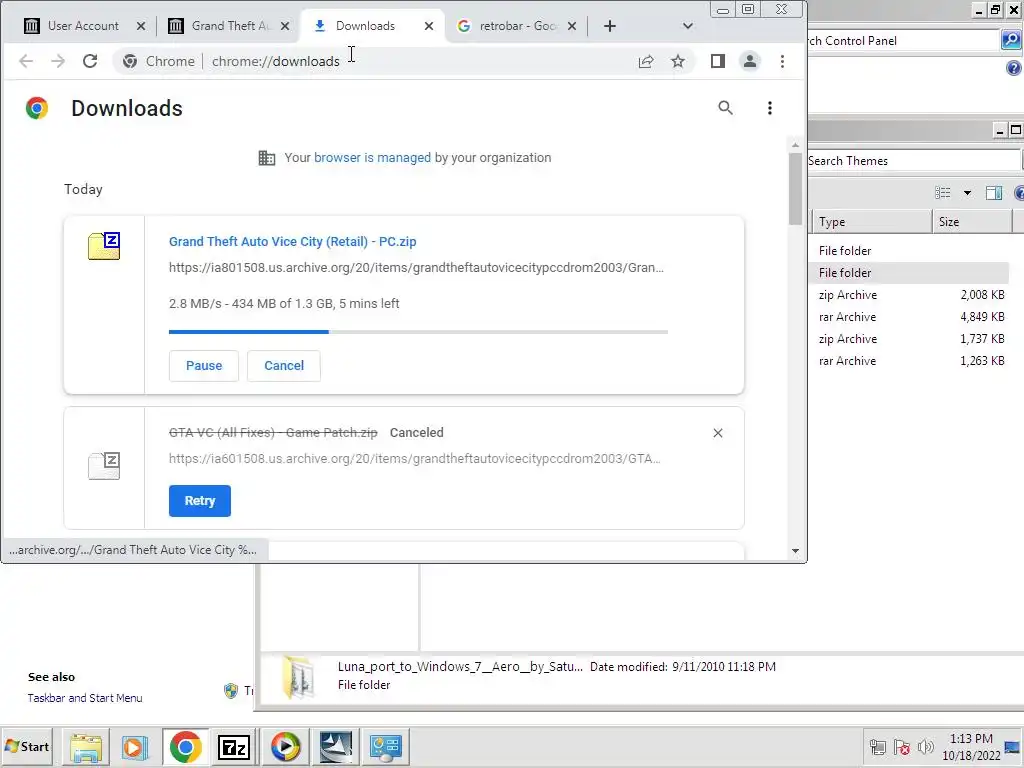
Task: Change the view icon in Explorer window
Action: tap(942, 193)
